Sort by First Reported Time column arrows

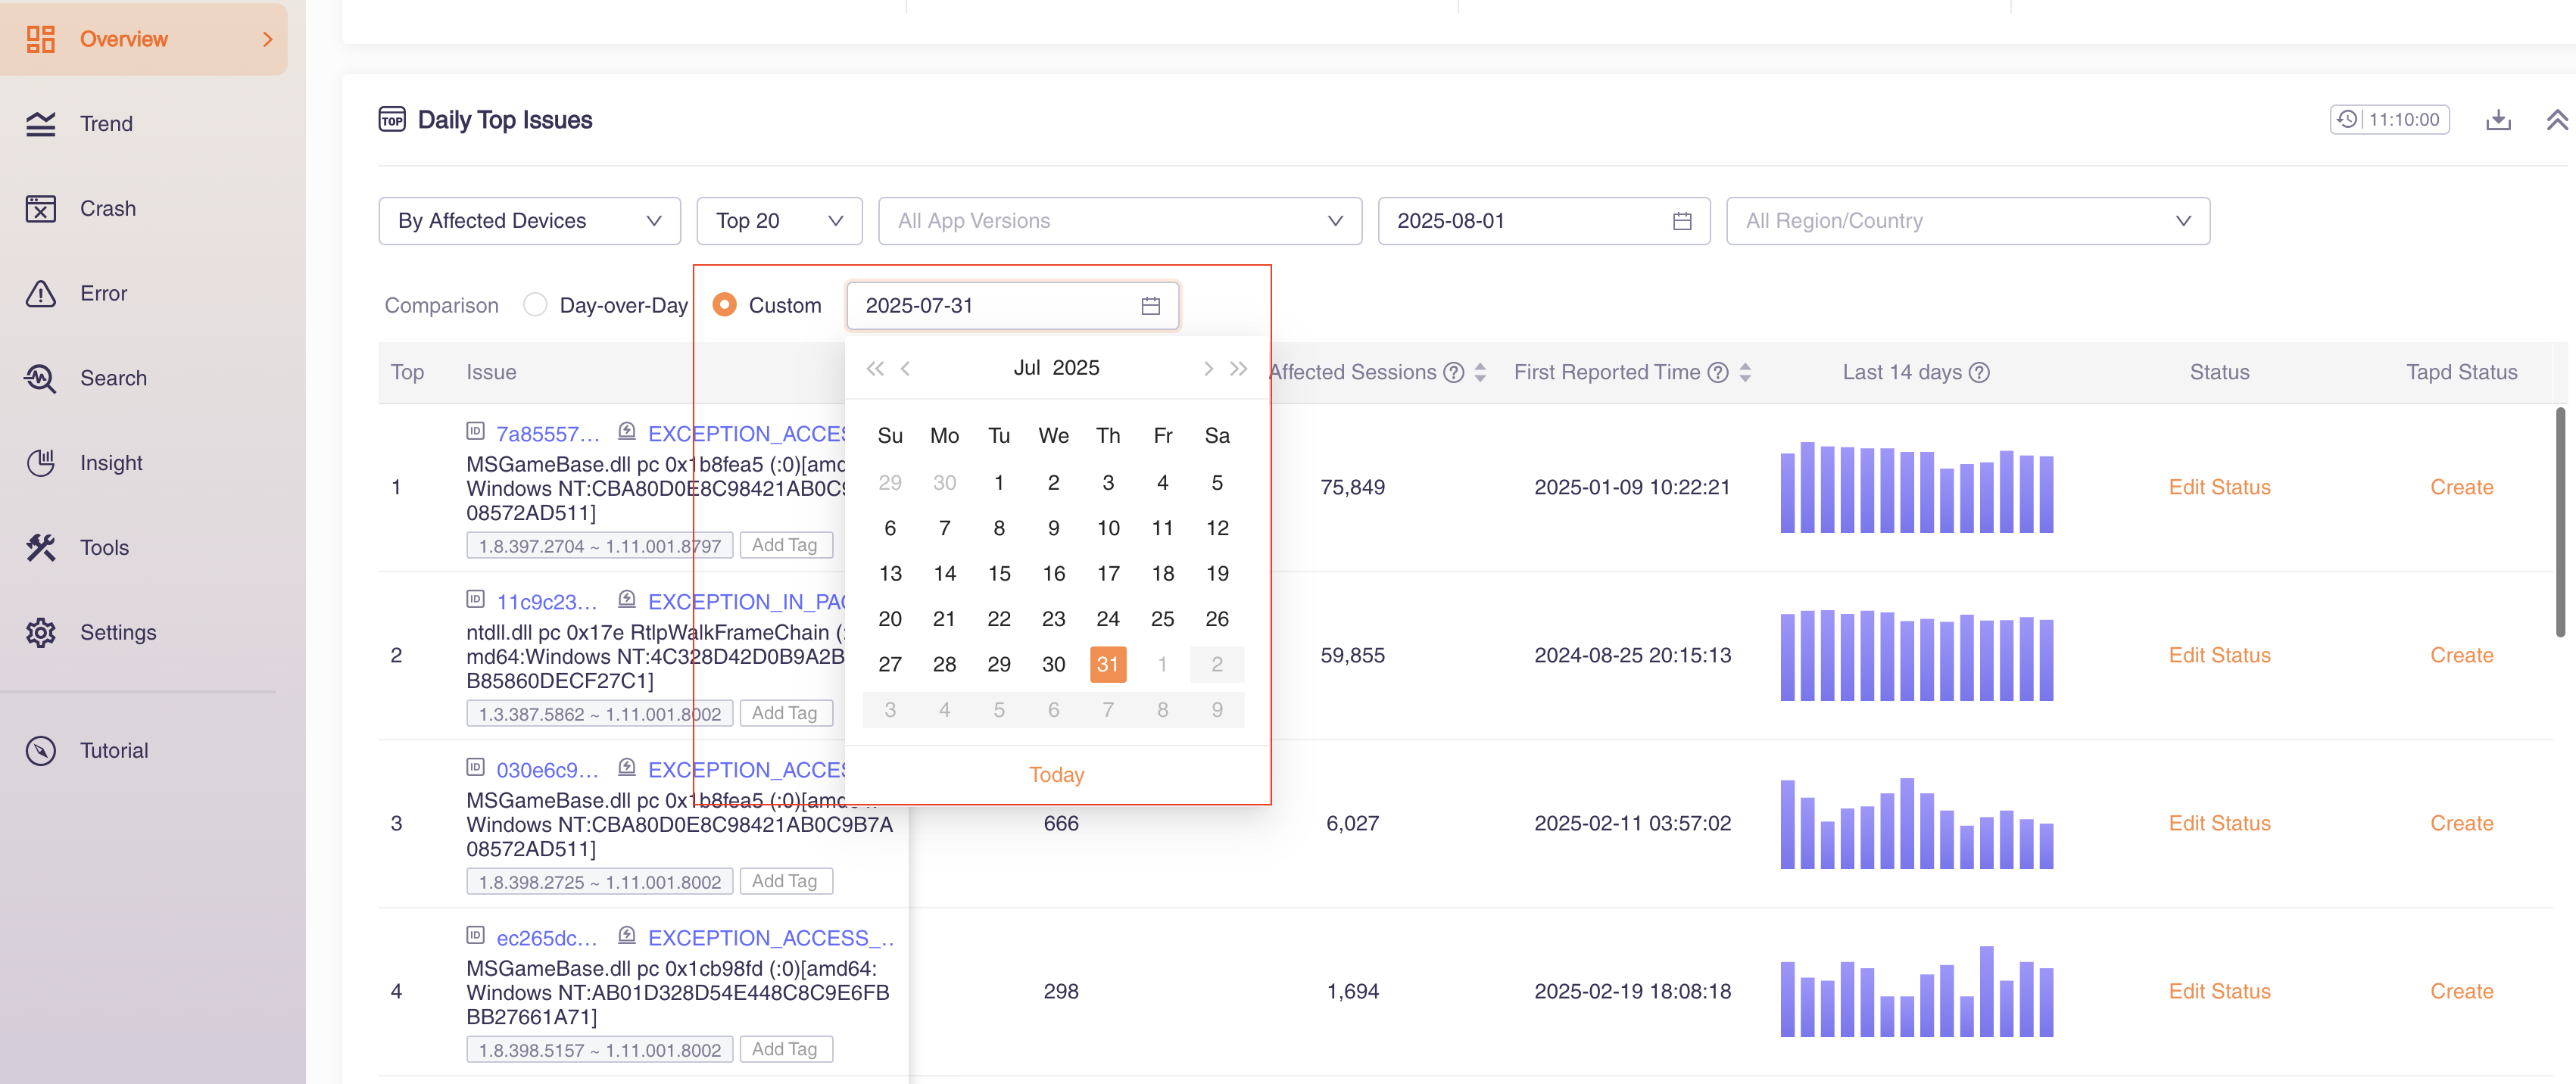[1744, 373]
